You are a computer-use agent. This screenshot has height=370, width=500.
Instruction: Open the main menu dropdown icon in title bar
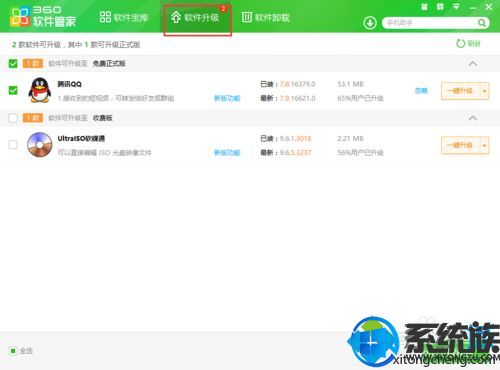coord(456,7)
